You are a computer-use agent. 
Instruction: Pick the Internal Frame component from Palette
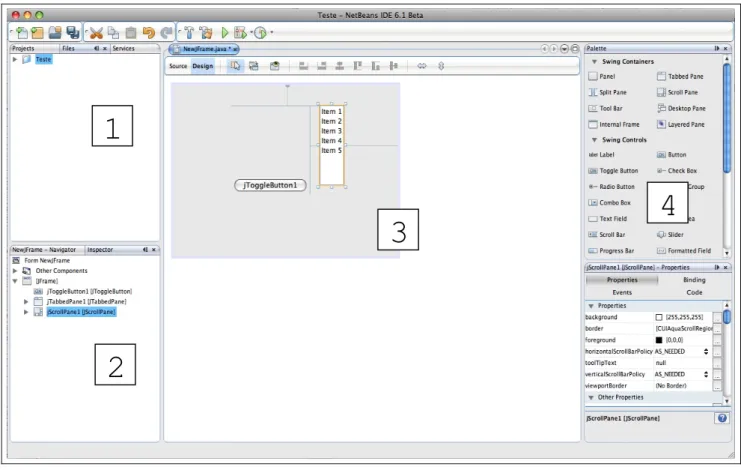click(x=614, y=124)
